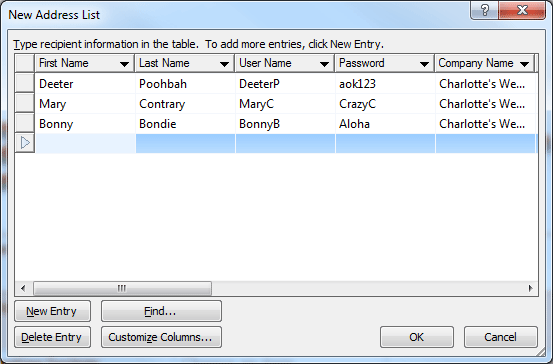Click the Company Name column header

click(485, 63)
